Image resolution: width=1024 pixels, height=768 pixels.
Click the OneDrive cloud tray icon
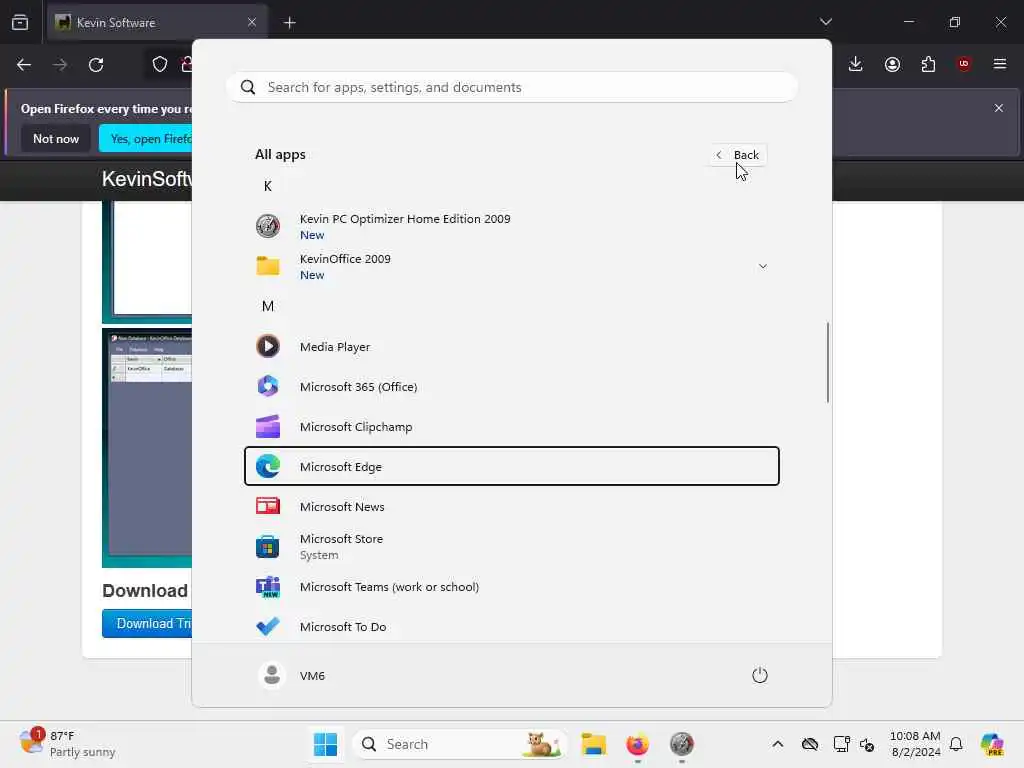coord(810,744)
